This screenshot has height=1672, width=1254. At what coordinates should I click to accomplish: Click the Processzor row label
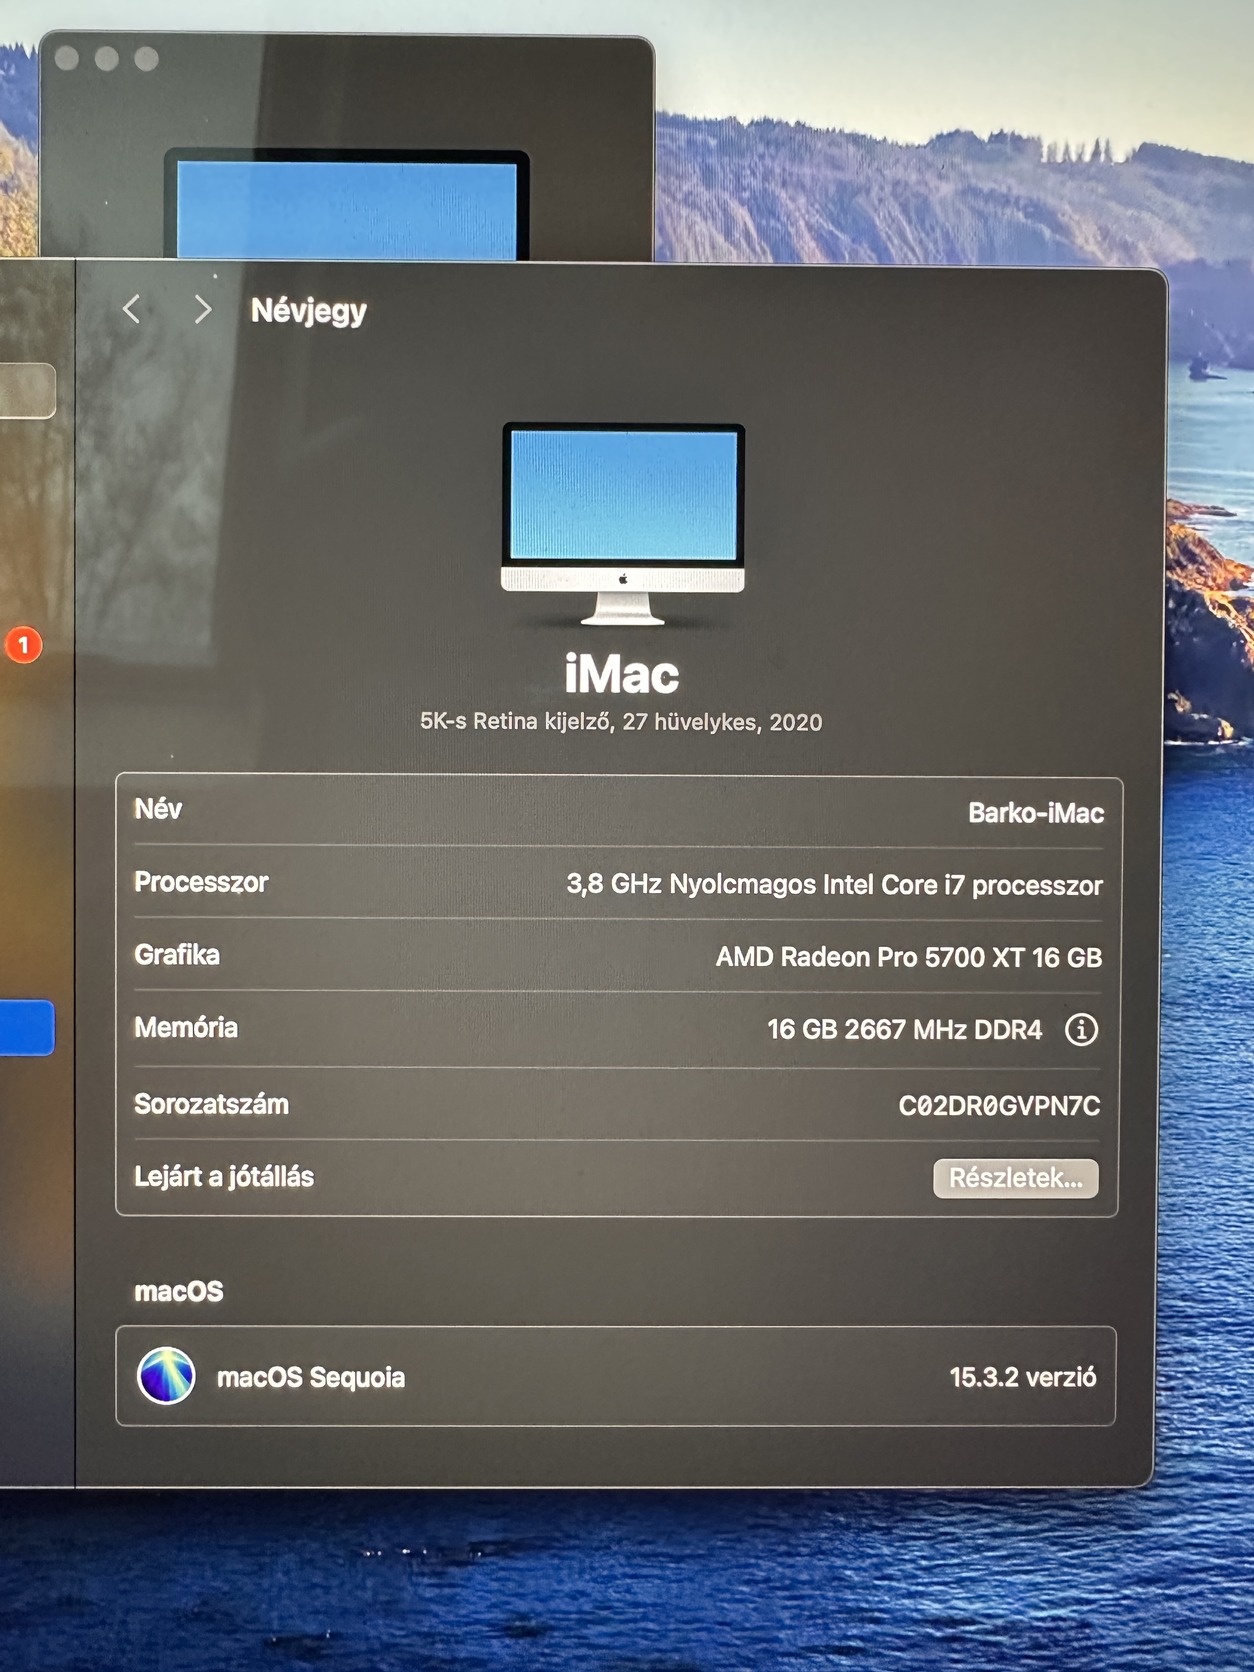coord(201,882)
